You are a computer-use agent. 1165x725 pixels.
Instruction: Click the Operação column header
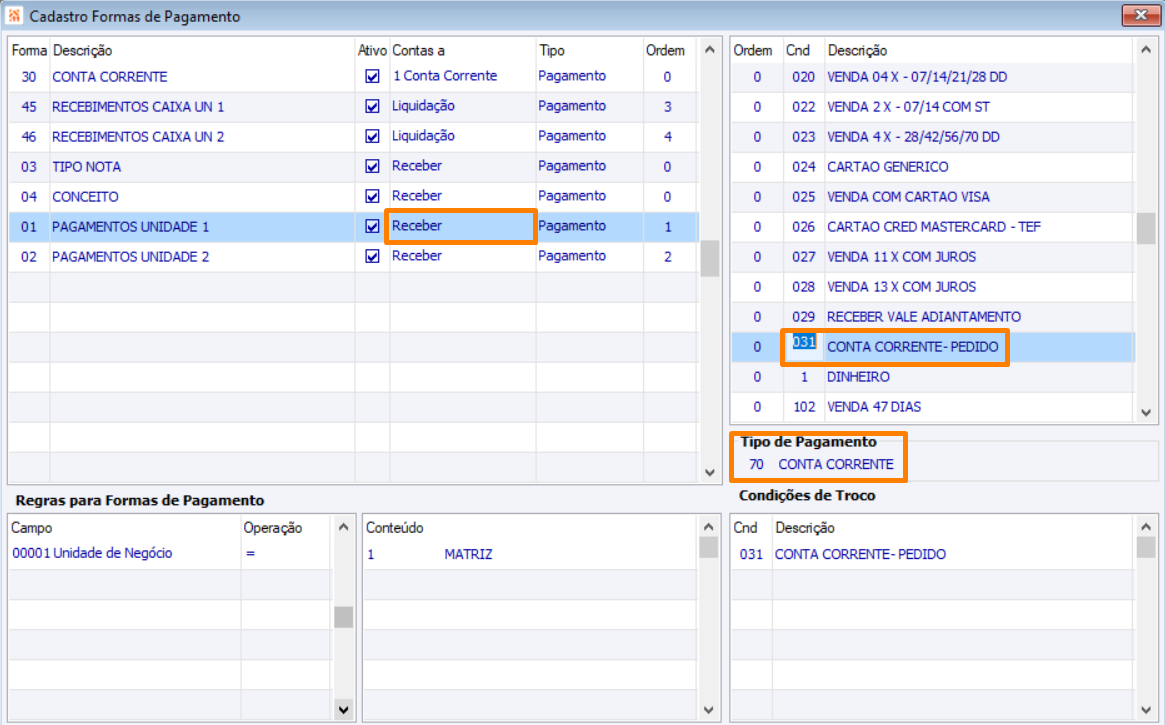click(273, 527)
